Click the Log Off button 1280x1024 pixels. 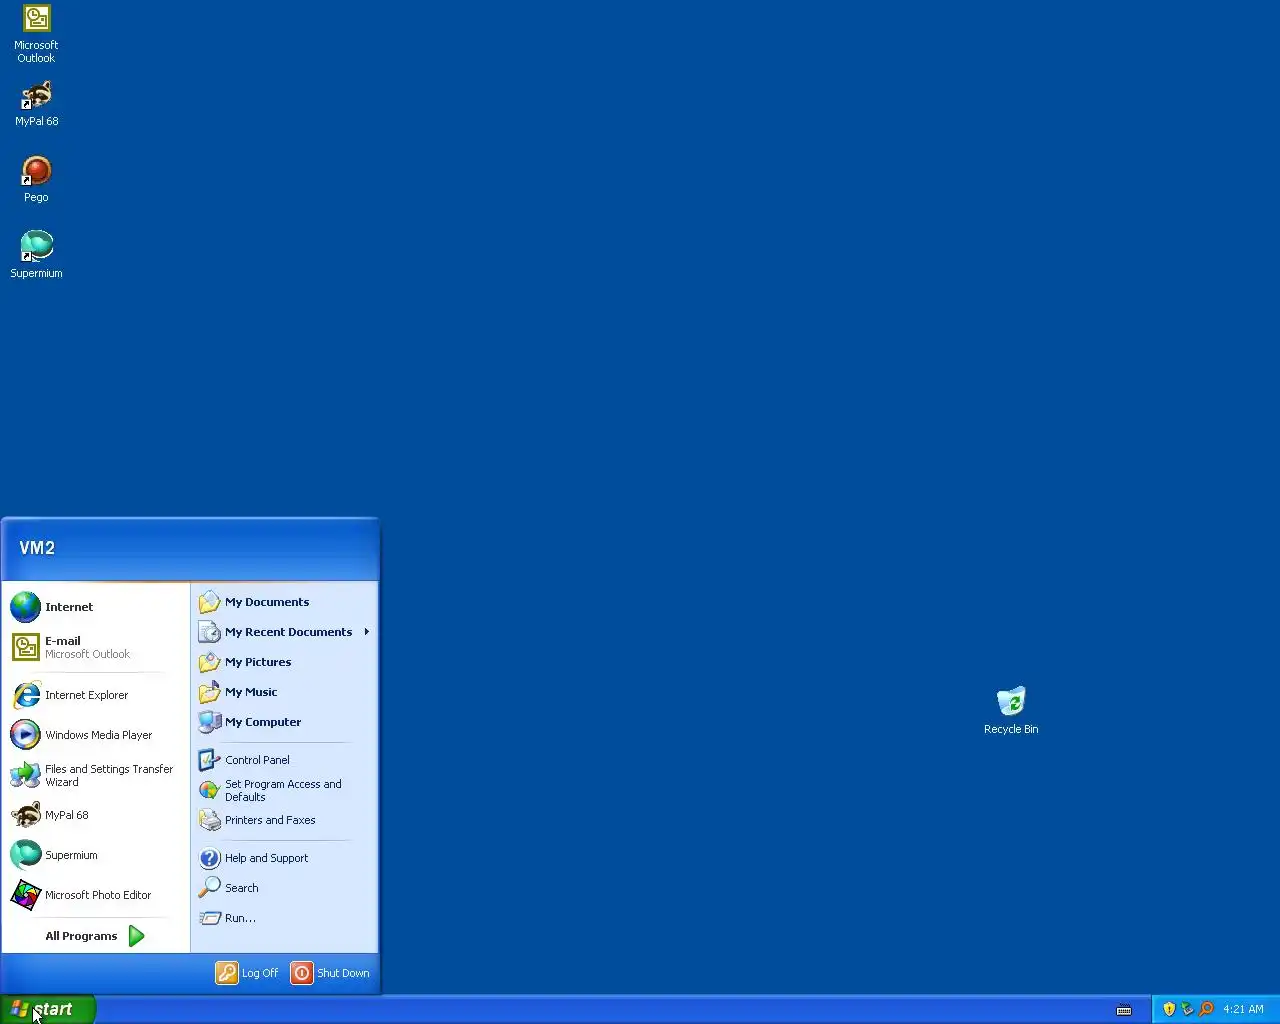(247, 973)
